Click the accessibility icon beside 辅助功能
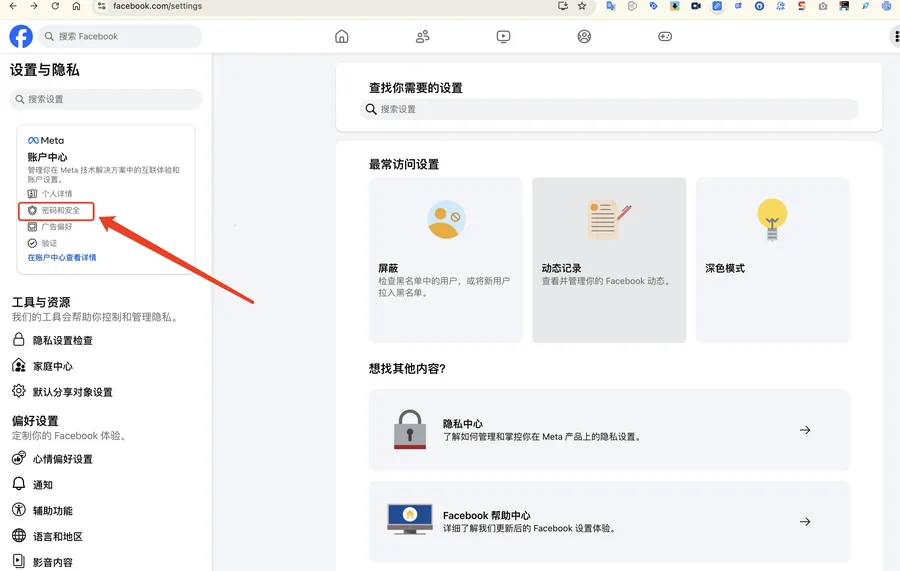 [x=18, y=510]
